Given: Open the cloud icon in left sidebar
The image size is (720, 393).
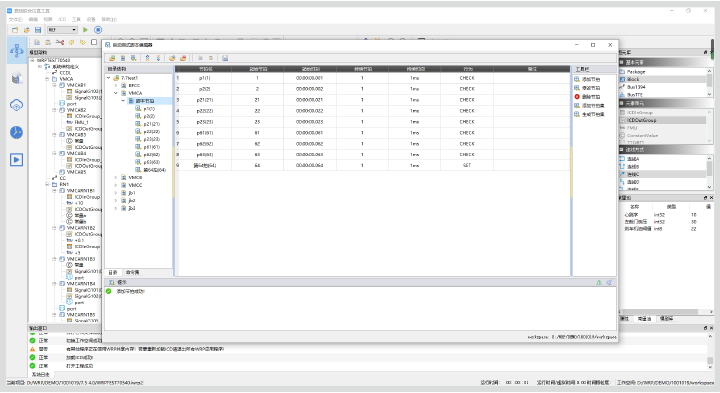Looking at the screenshot, I should [17, 105].
